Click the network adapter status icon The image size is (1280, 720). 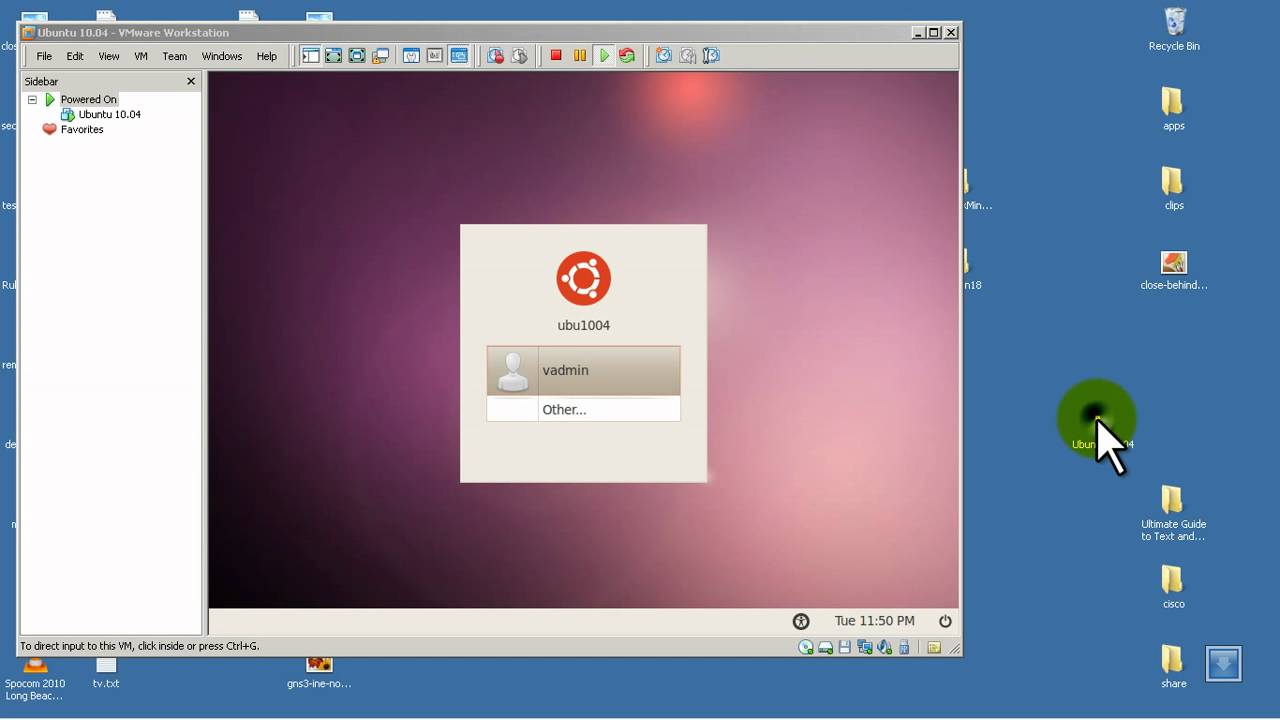(x=865, y=647)
